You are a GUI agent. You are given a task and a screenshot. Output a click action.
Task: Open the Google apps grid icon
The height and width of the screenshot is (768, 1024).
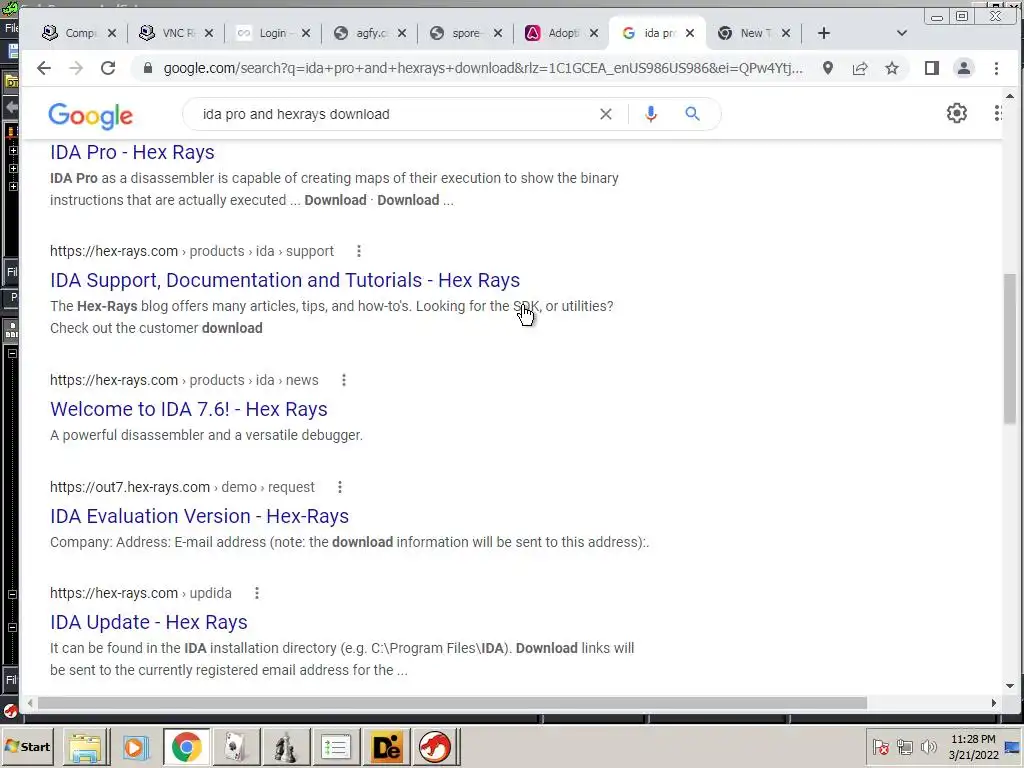click(997, 113)
